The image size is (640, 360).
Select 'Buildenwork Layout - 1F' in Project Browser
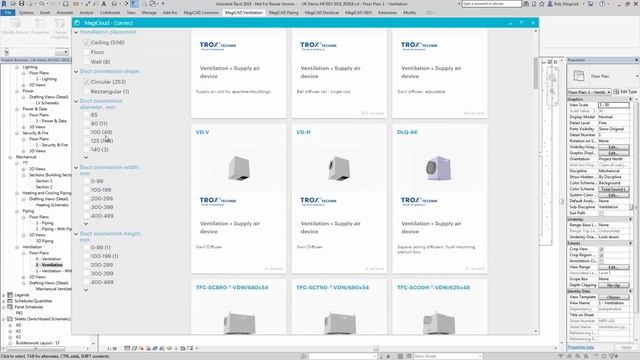click(x=38, y=343)
